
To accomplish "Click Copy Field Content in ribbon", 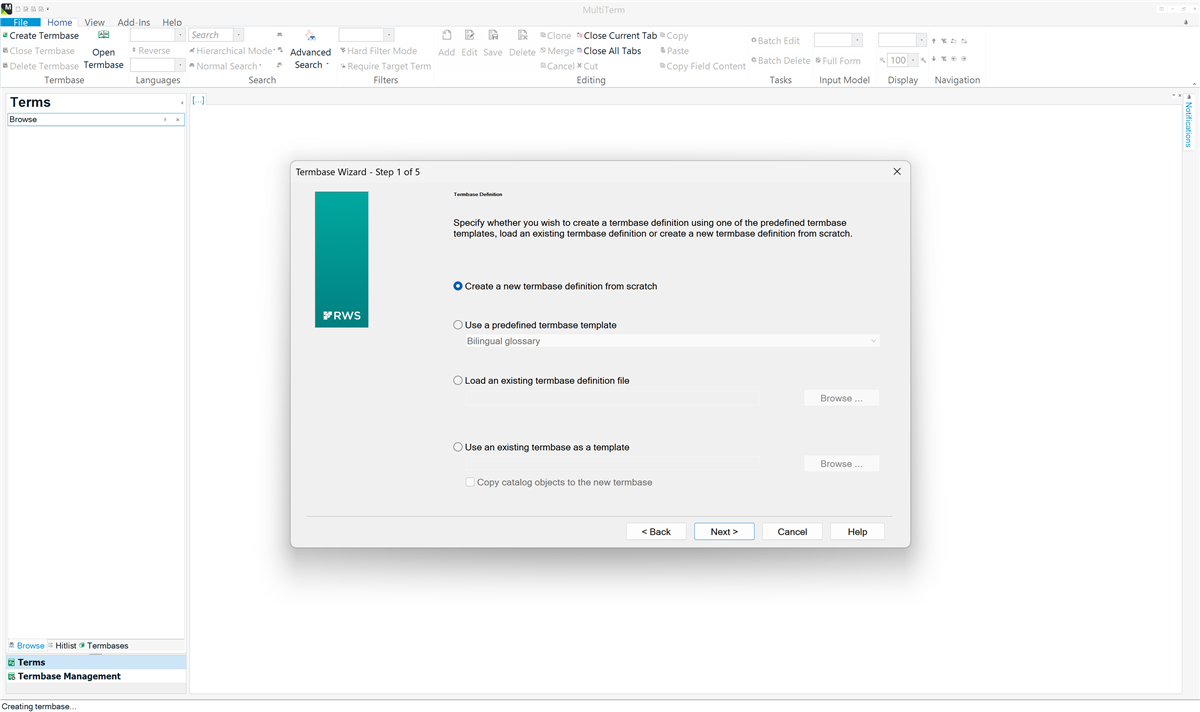I will (703, 66).
